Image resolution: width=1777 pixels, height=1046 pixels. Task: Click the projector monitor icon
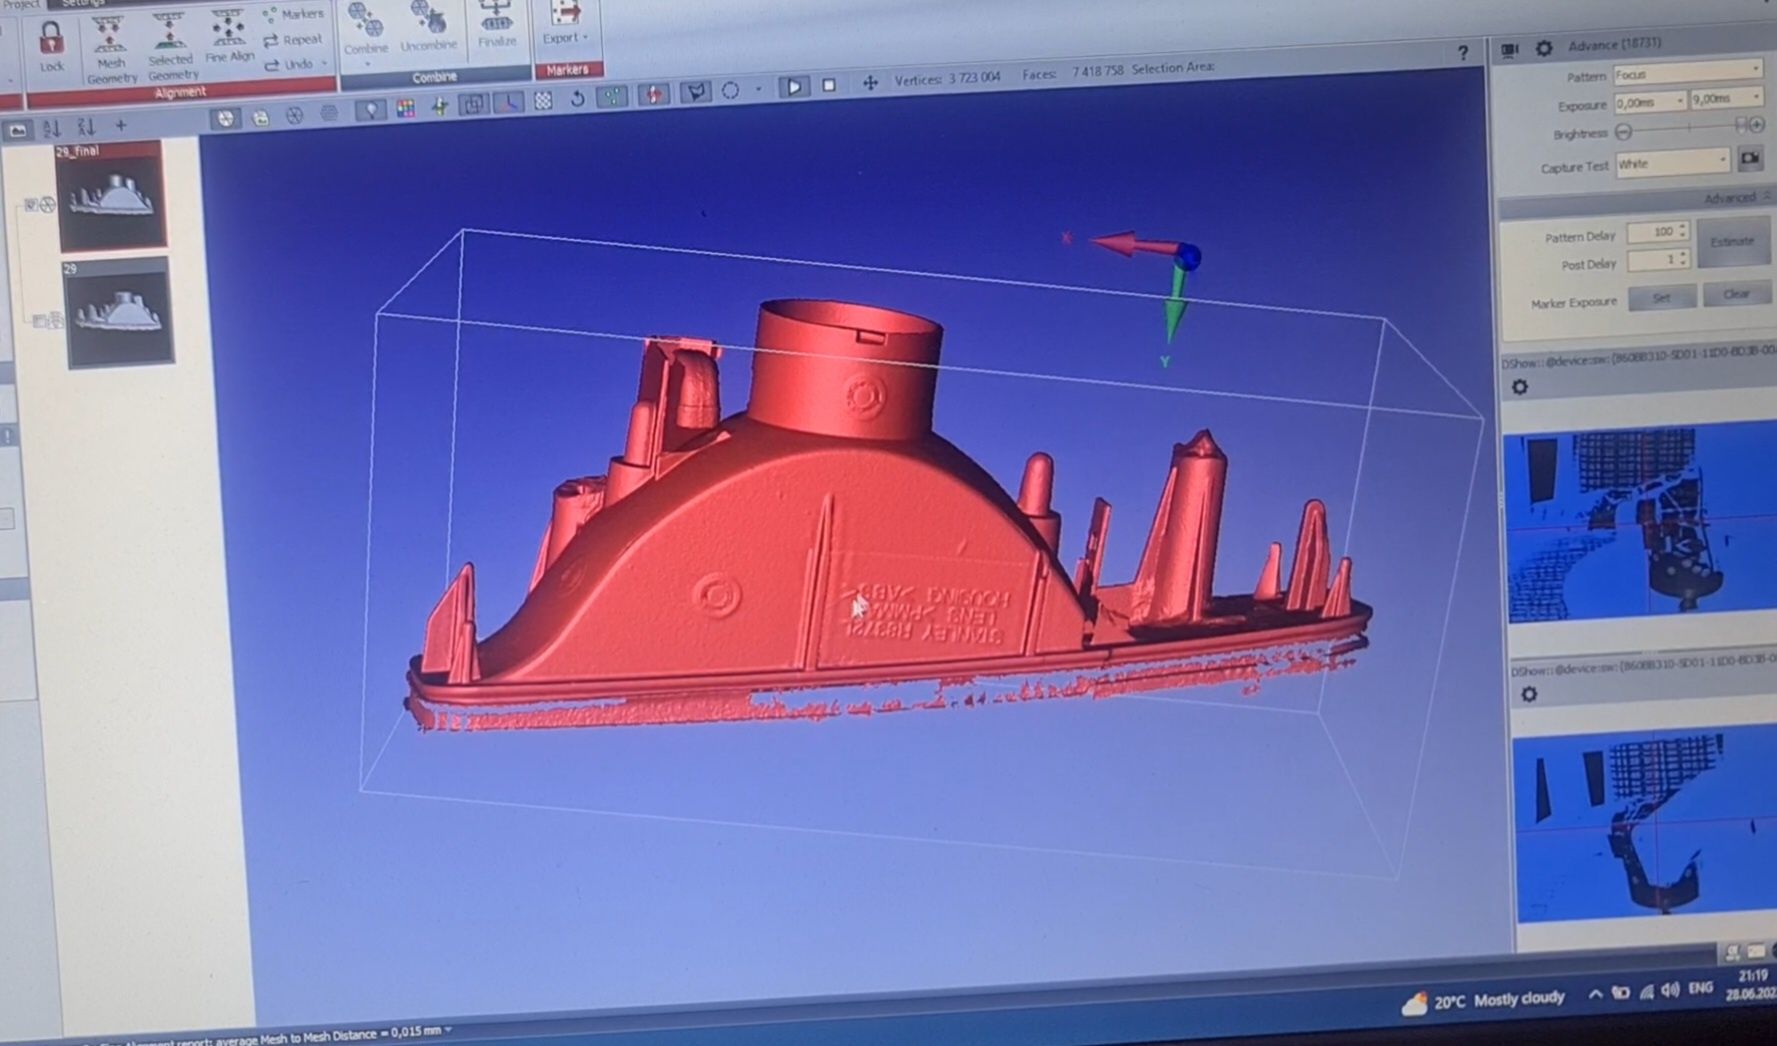pos(1509,49)
